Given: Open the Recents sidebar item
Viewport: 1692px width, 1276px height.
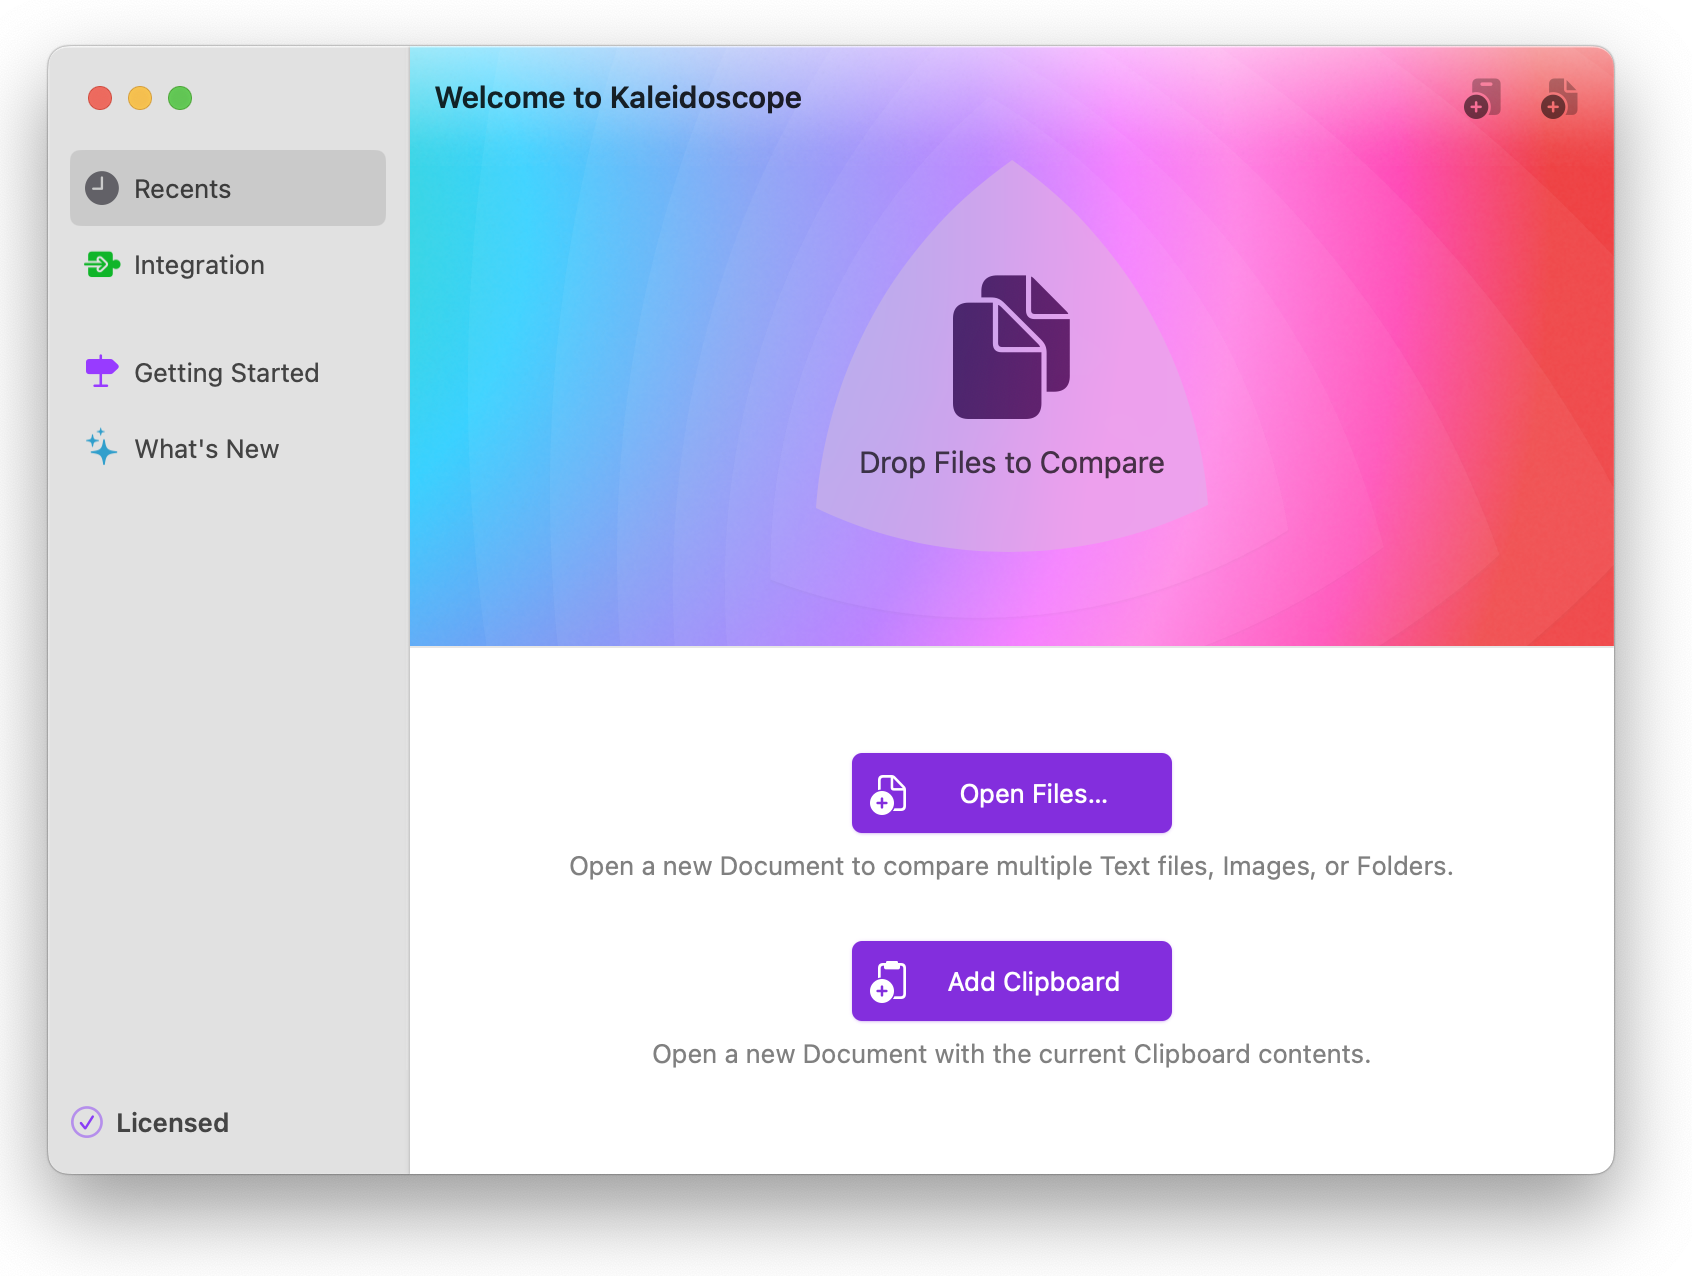Looking at the screenshot, I should point(228,188).
